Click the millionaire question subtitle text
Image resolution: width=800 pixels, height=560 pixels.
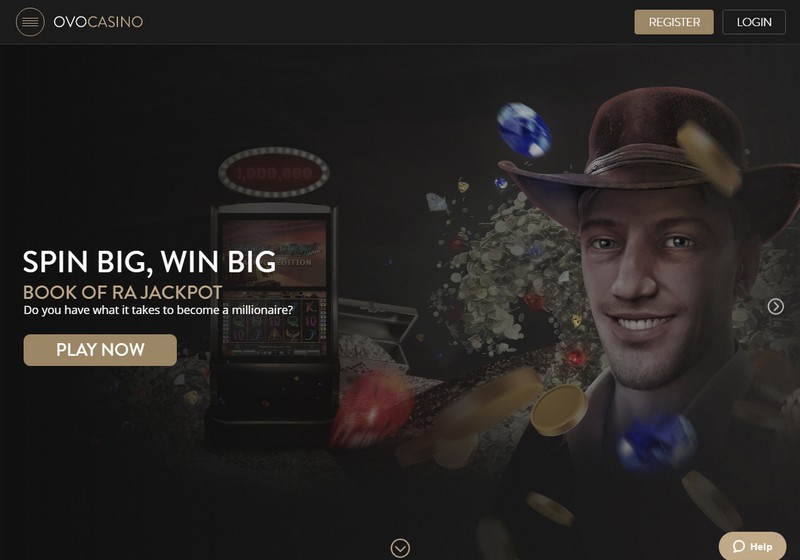click(158, 310)
